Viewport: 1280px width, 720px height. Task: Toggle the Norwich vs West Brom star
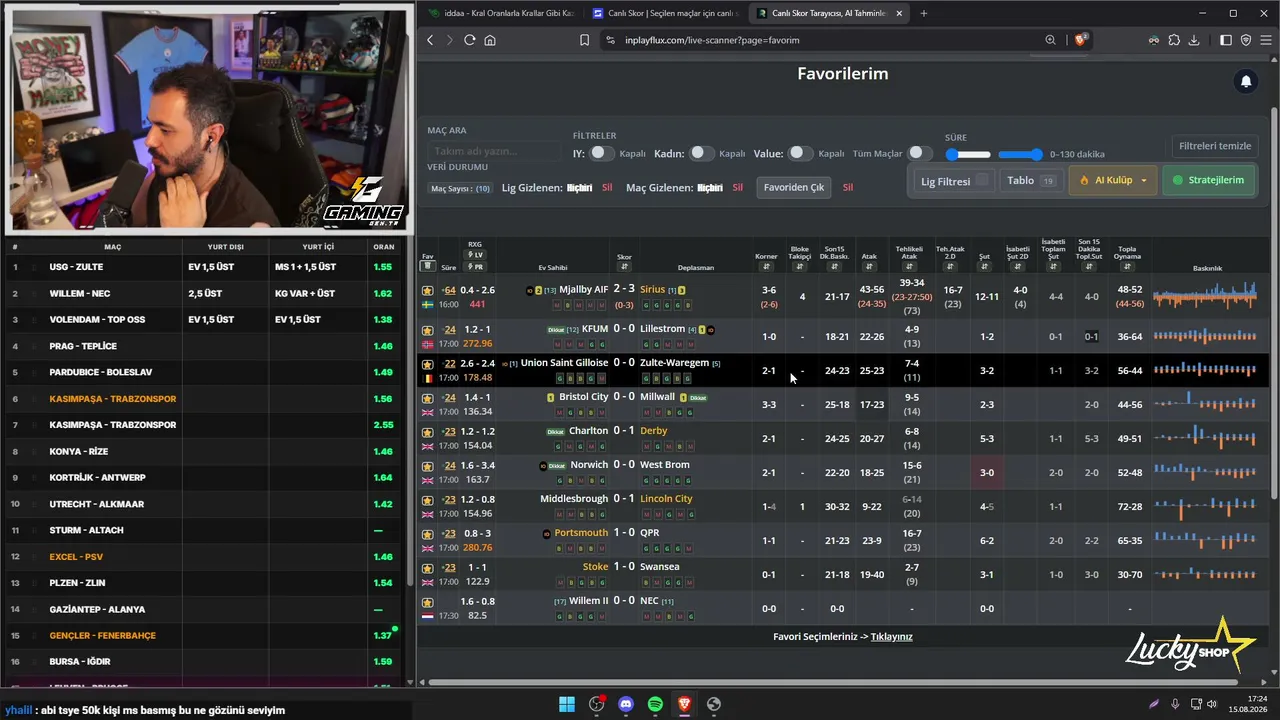428,466
